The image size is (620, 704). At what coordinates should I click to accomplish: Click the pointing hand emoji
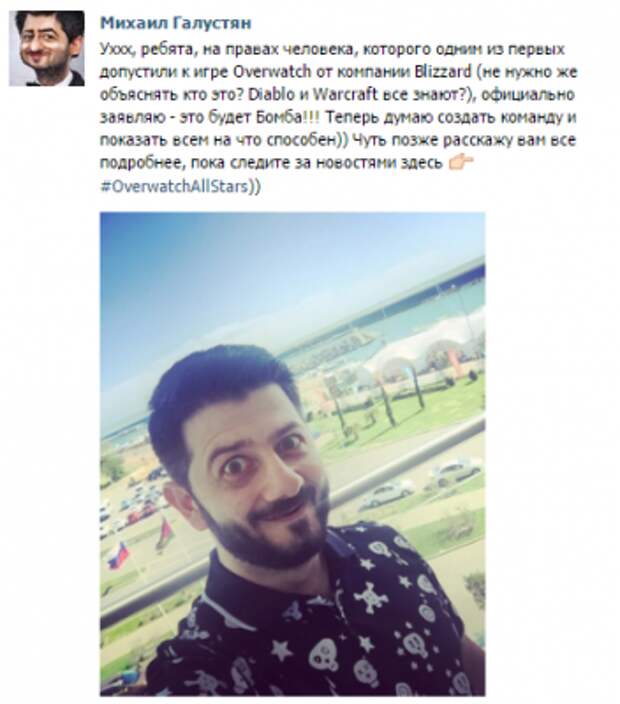click(x=461, y=162)
